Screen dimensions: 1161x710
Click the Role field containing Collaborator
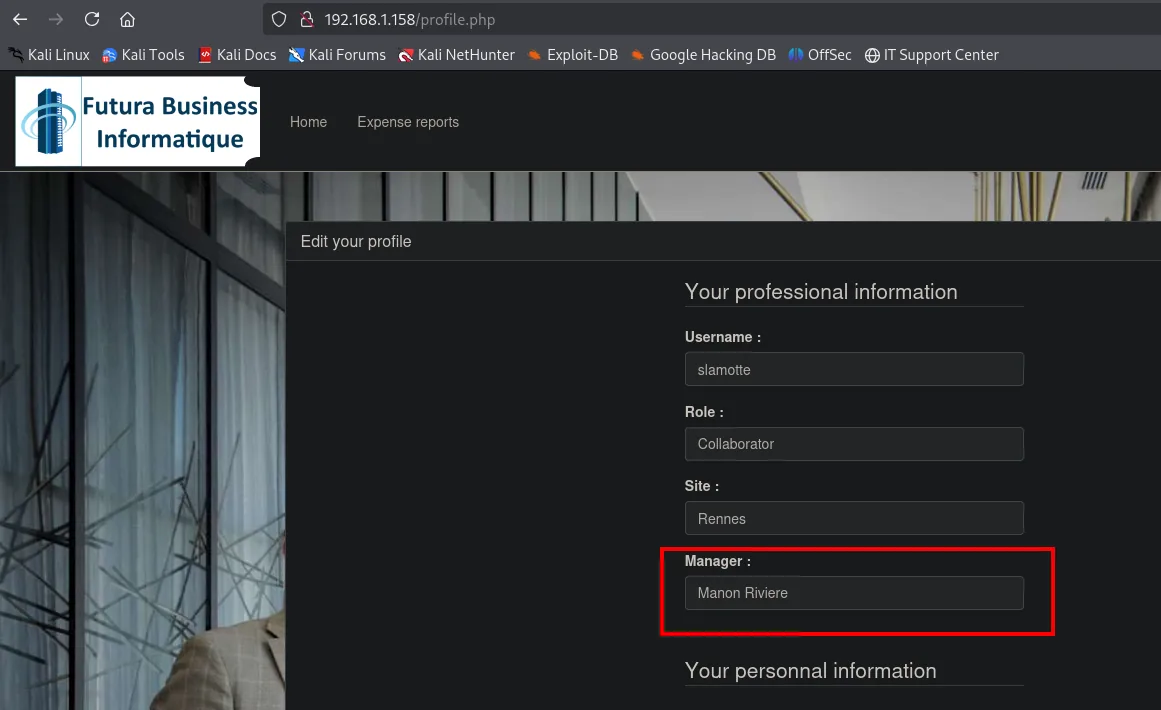tap(854, 444)
